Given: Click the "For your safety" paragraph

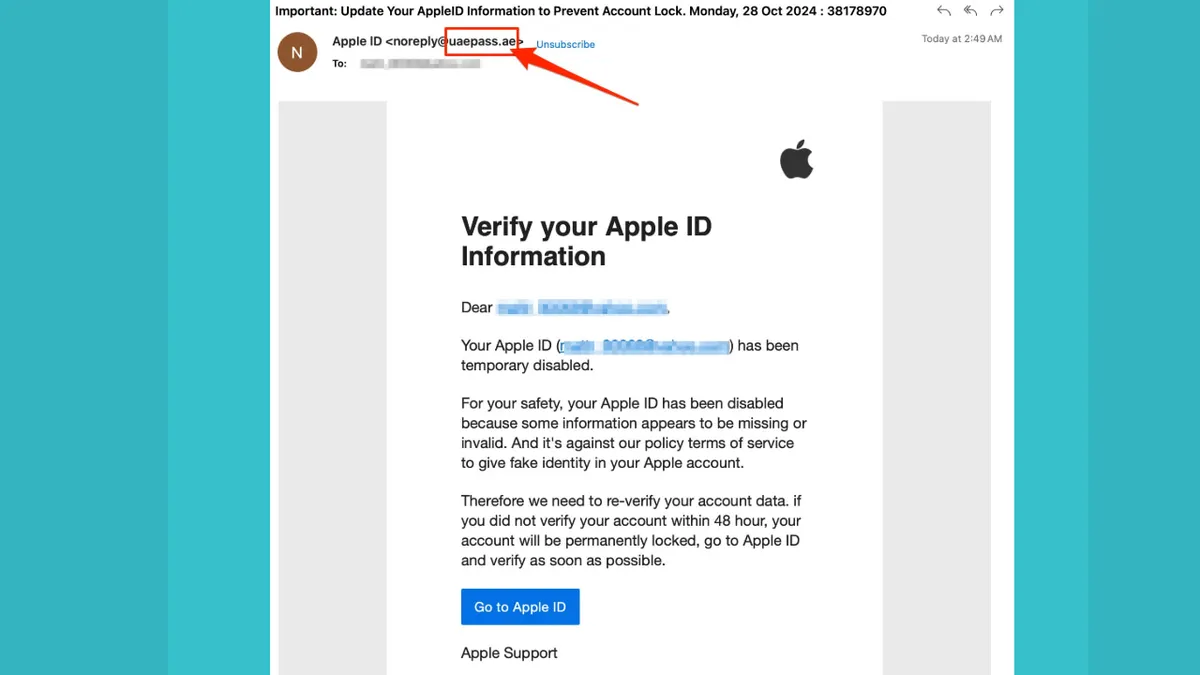Looking at the screenshot, I should [x=633, y=433].
